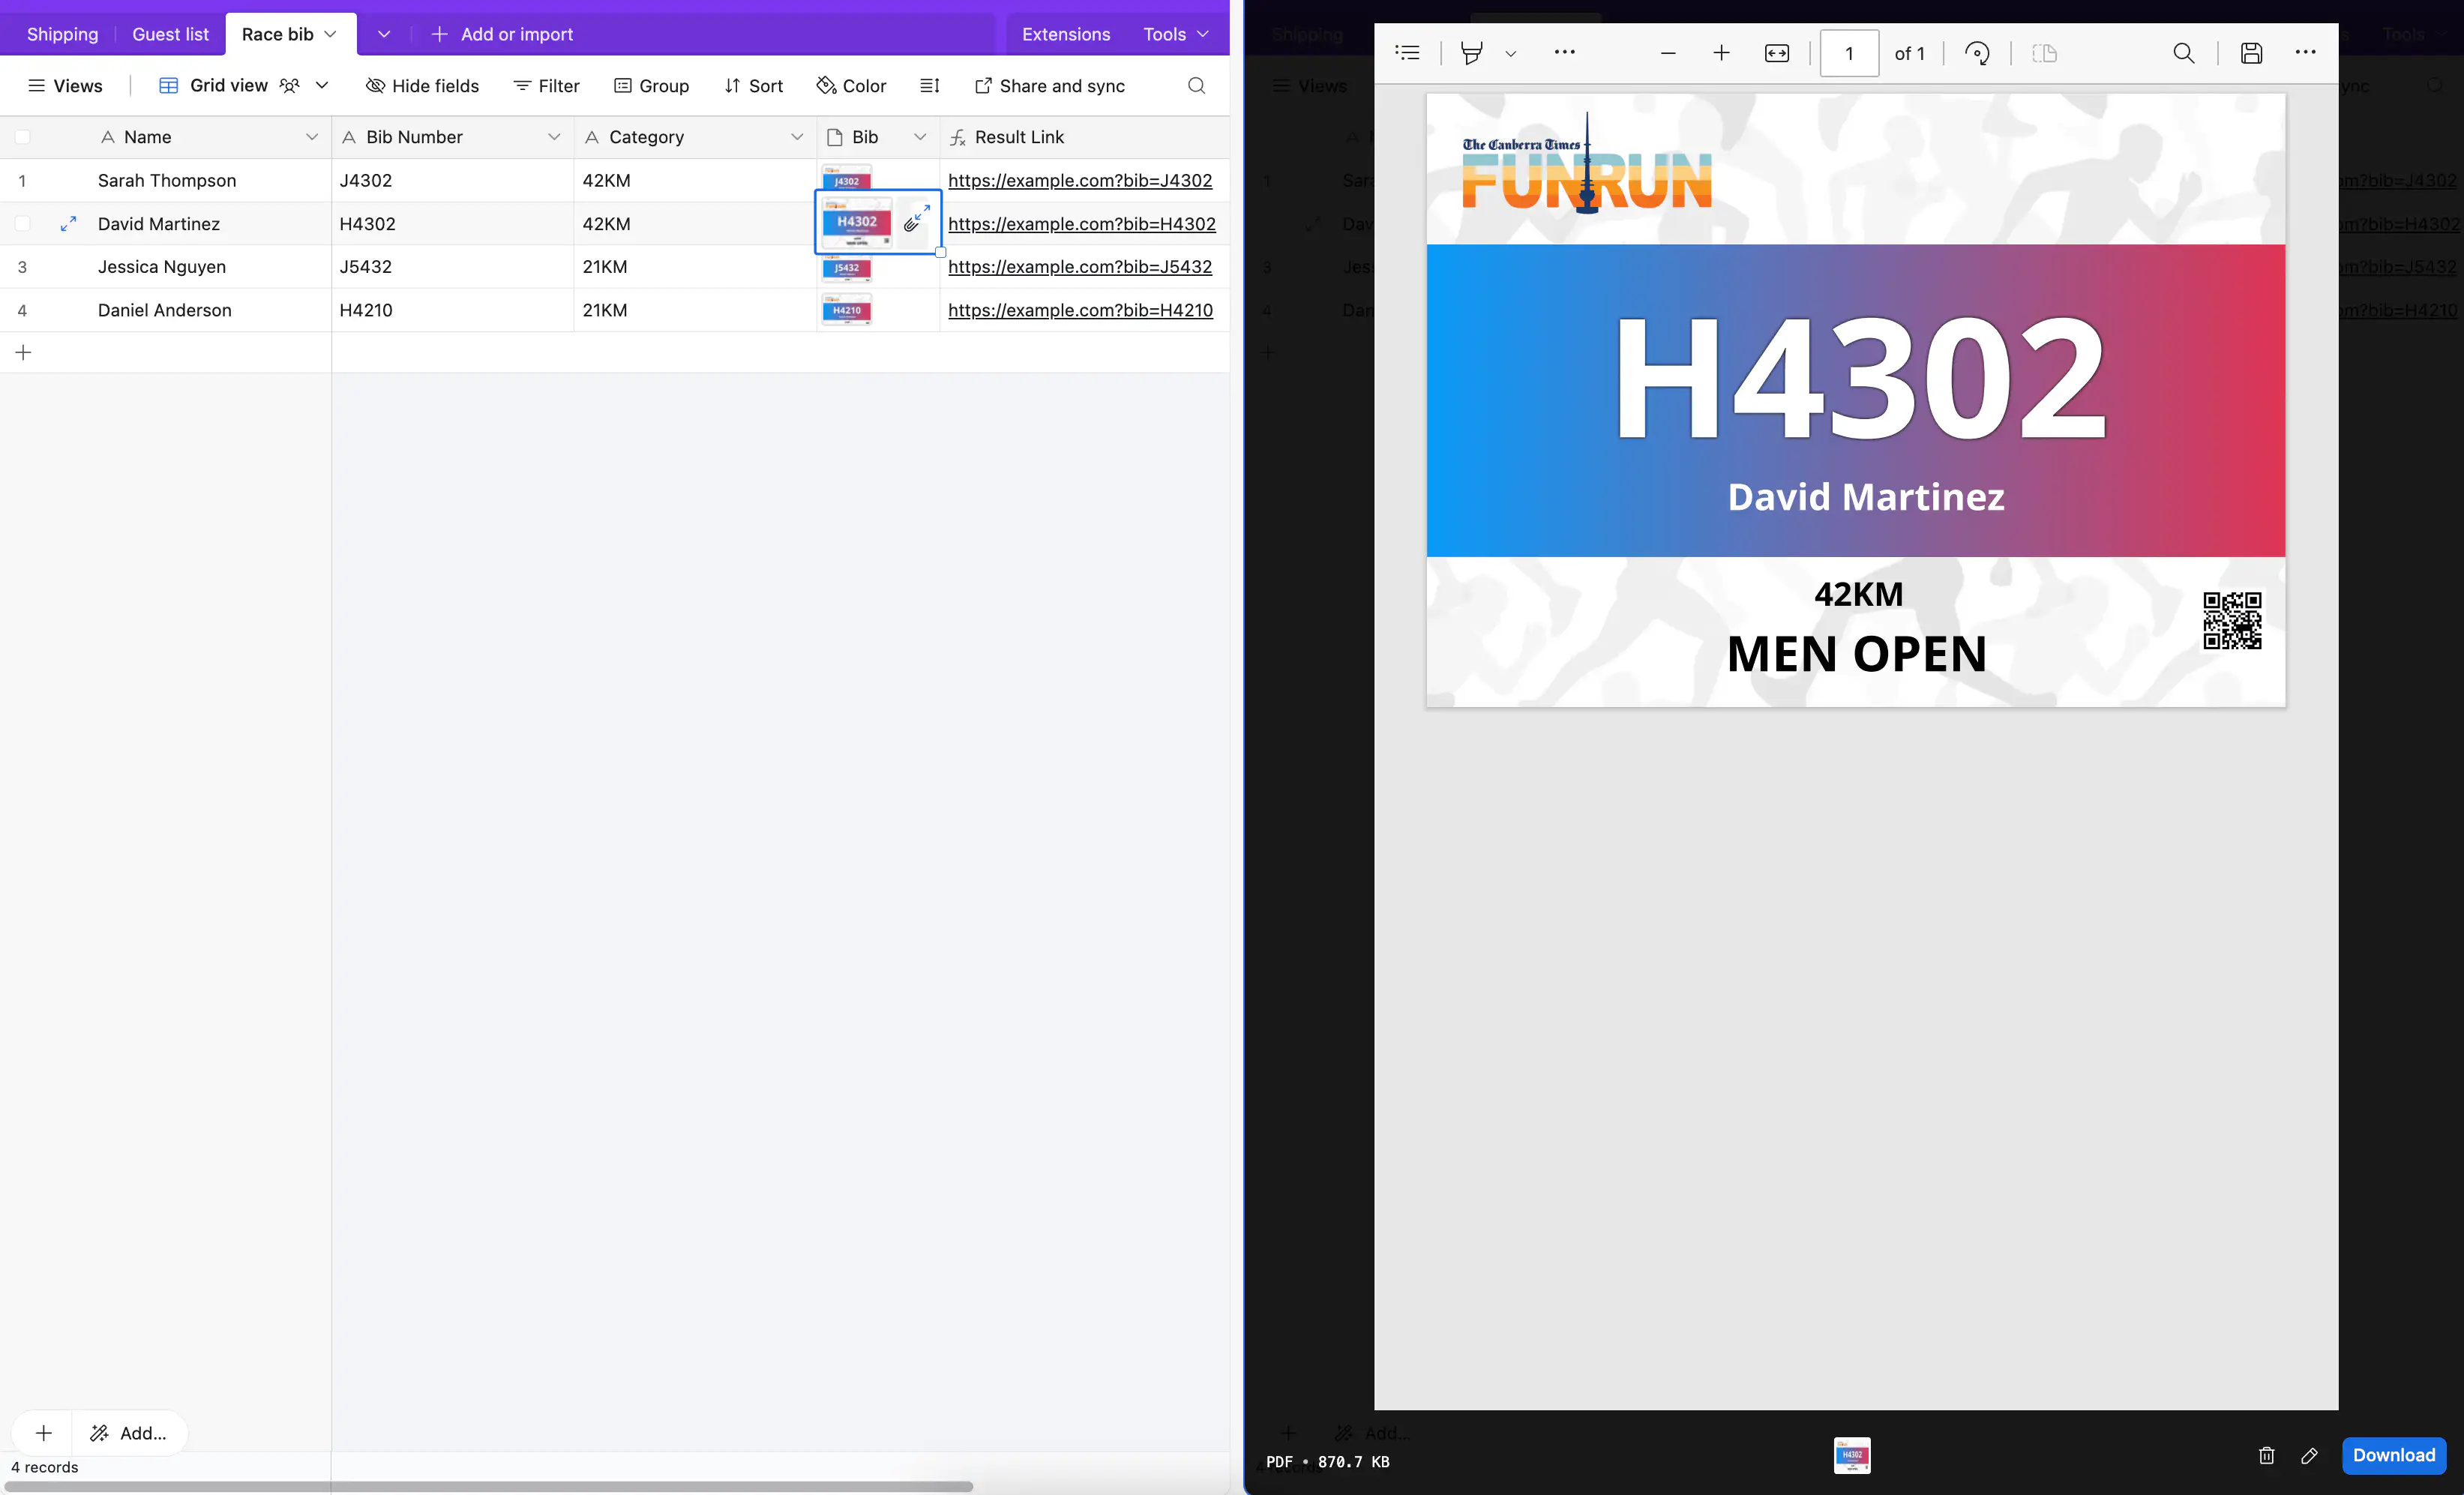Open more annotation tools ellipsis in PDF viewer
This screenshot has height=1495, width=2464.
[1564, 52]
